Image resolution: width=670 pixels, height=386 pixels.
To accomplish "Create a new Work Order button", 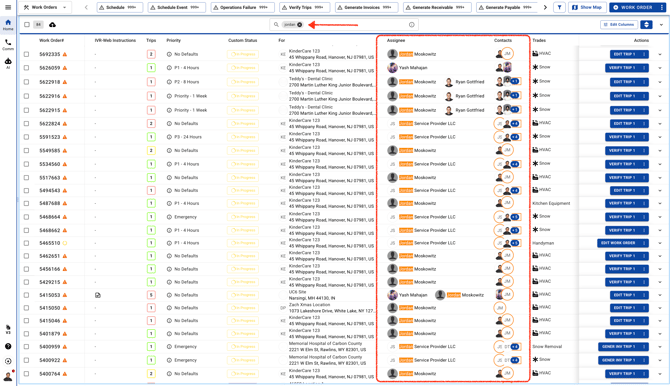I will tap(633, 7).
